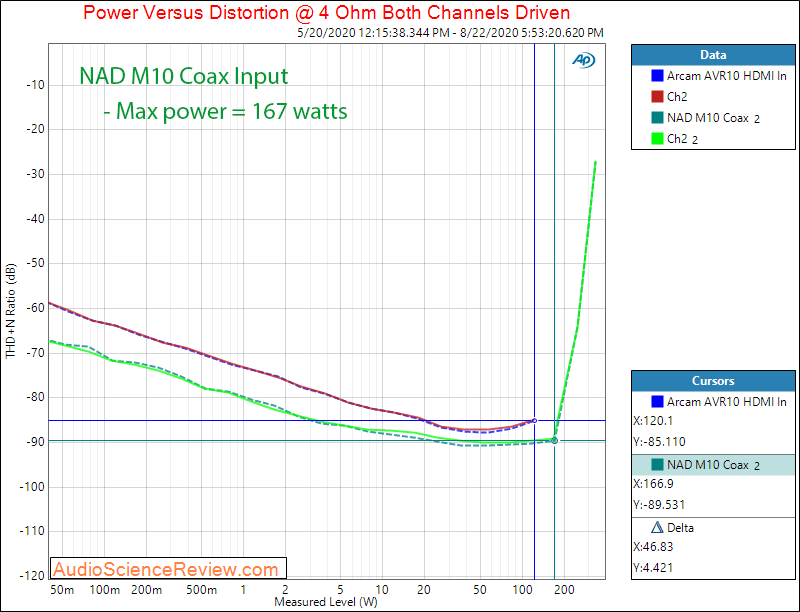Click the Data panel header

pos(713,55)
